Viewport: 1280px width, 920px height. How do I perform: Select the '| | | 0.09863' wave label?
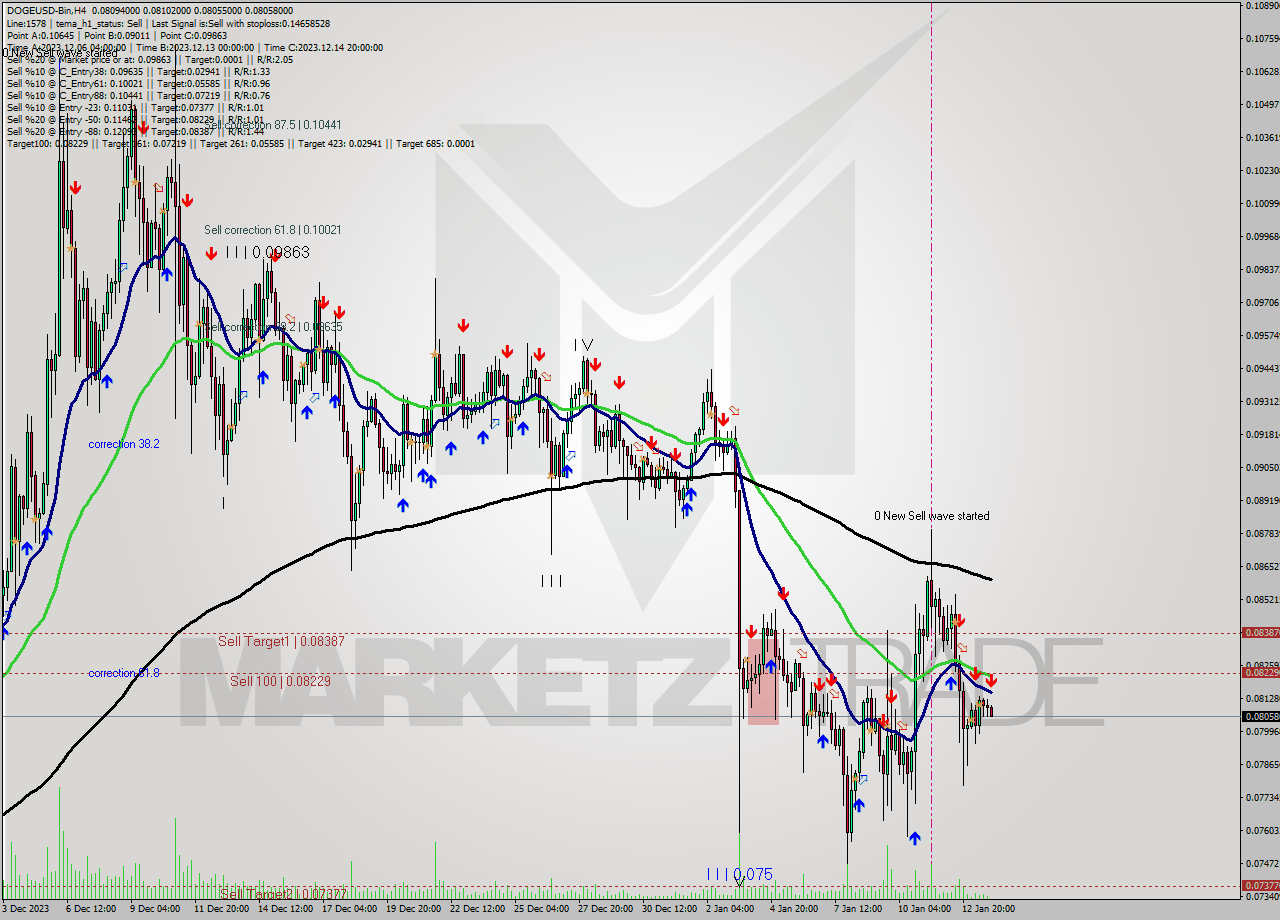pyautogui.click(x=267, y=253)
